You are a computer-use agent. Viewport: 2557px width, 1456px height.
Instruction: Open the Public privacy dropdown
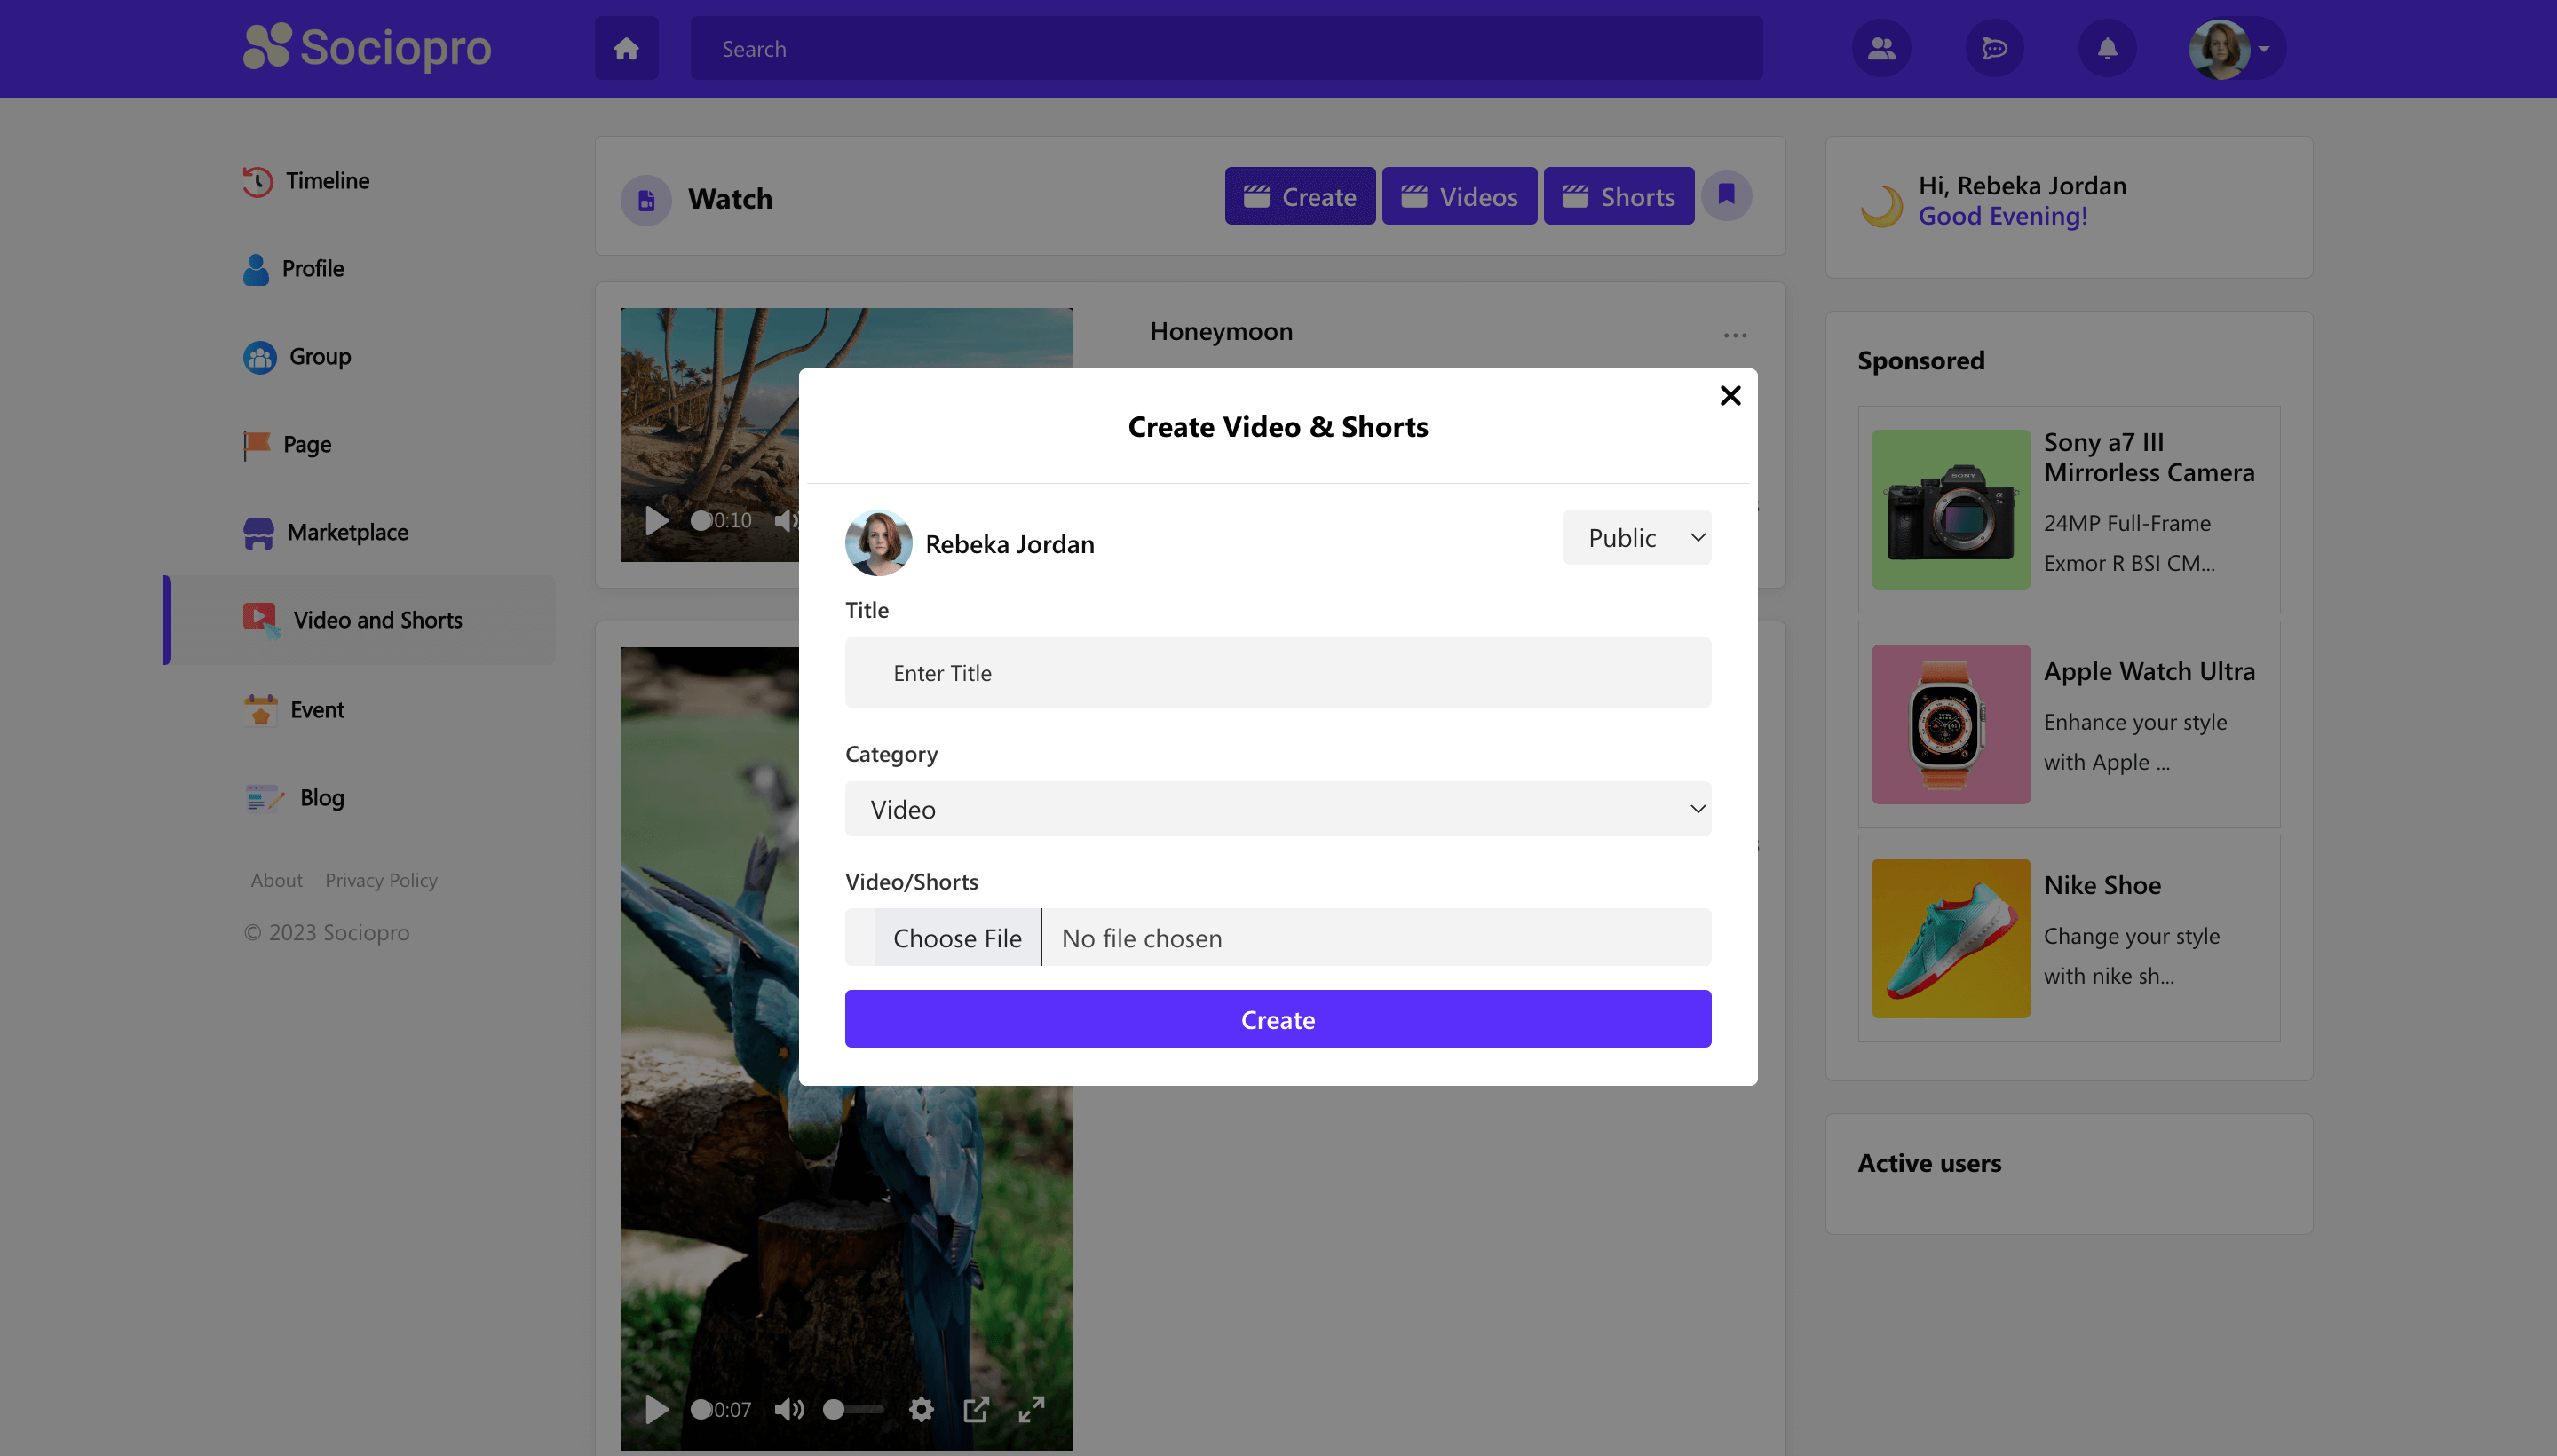1636,537
